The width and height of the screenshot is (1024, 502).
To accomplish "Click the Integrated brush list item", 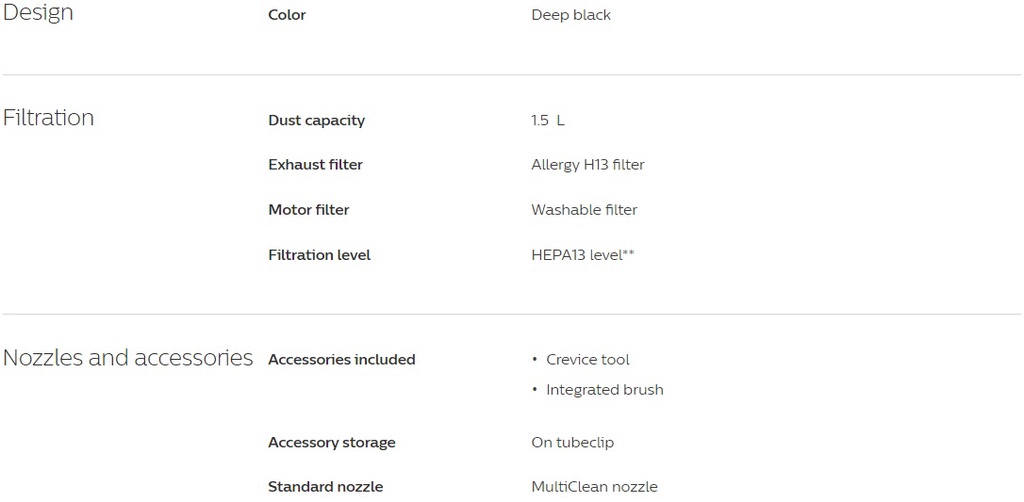I will 604,390.
